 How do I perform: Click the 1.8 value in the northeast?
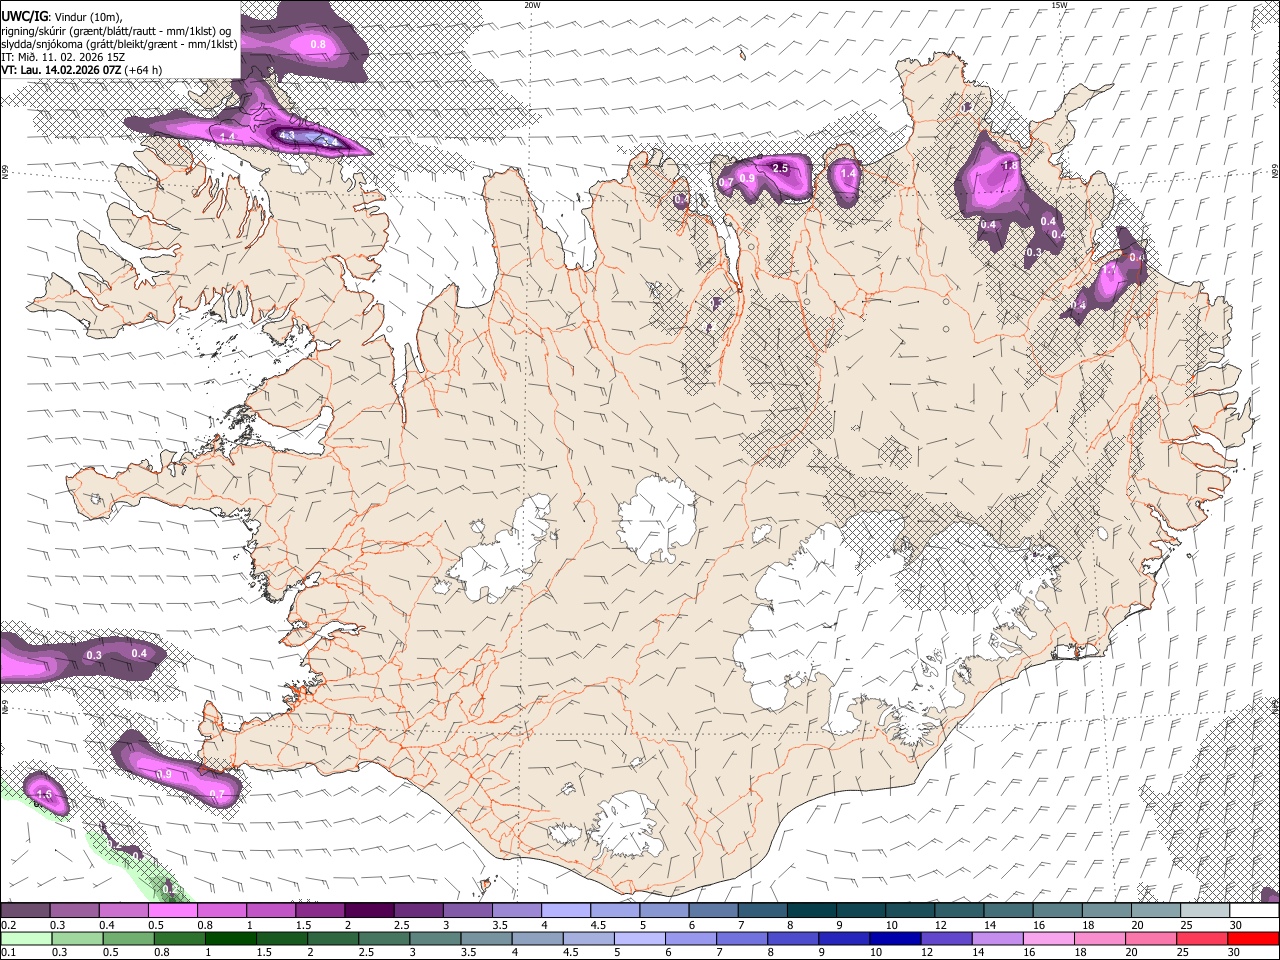tap(1009, 166)
